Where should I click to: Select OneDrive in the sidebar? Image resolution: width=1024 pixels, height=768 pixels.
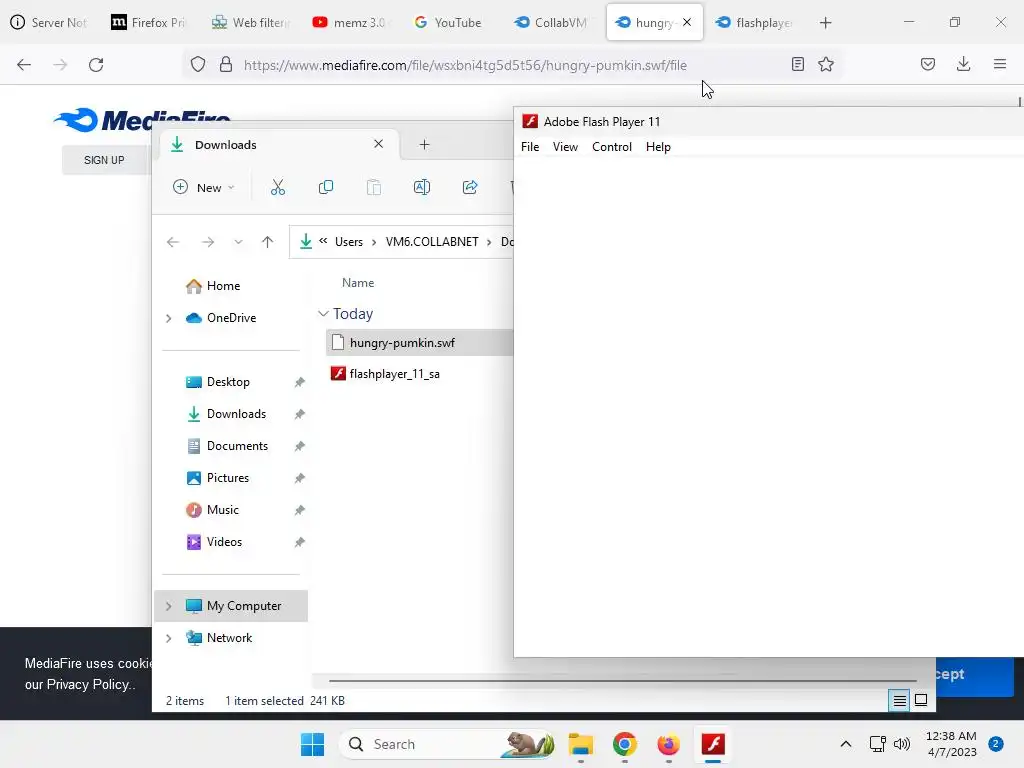(231, 318)
